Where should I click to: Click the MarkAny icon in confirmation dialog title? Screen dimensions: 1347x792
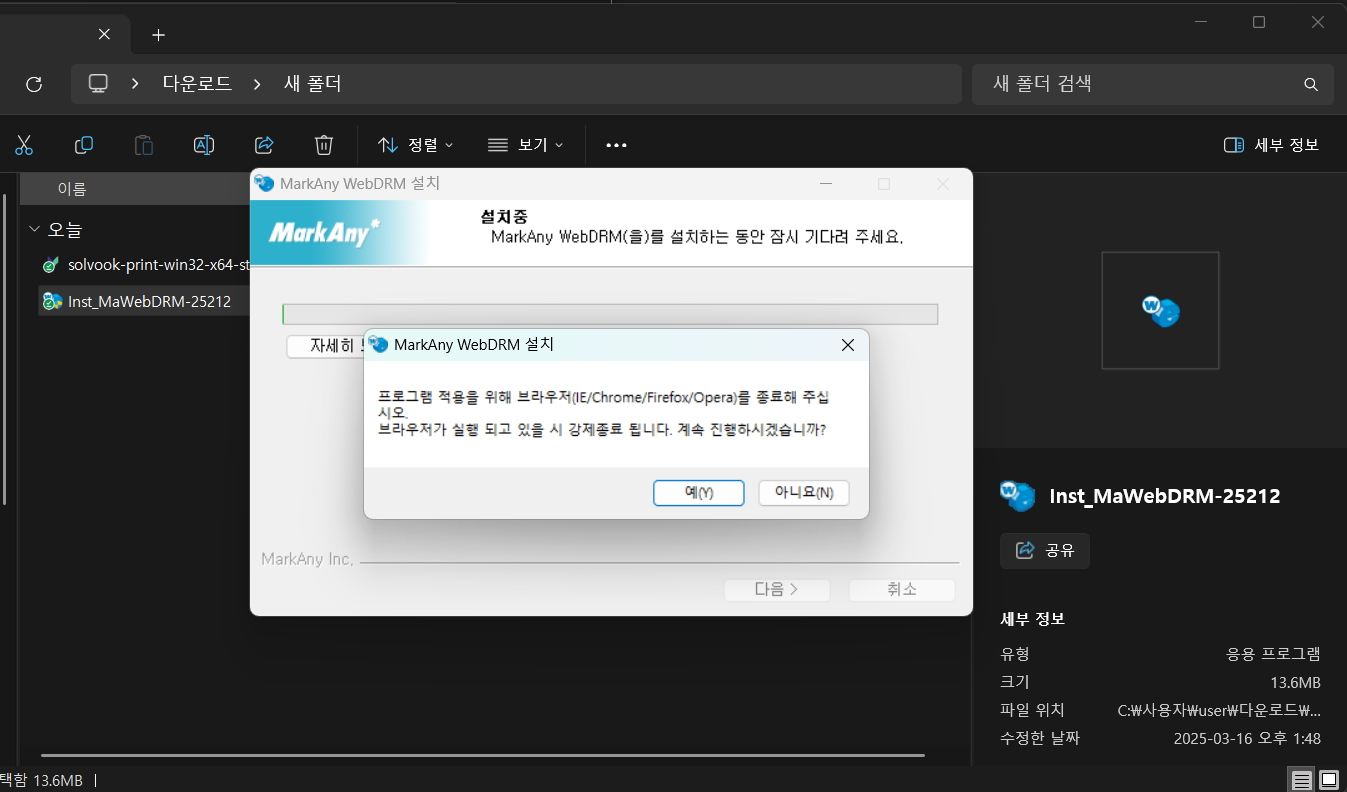point(378,345)
